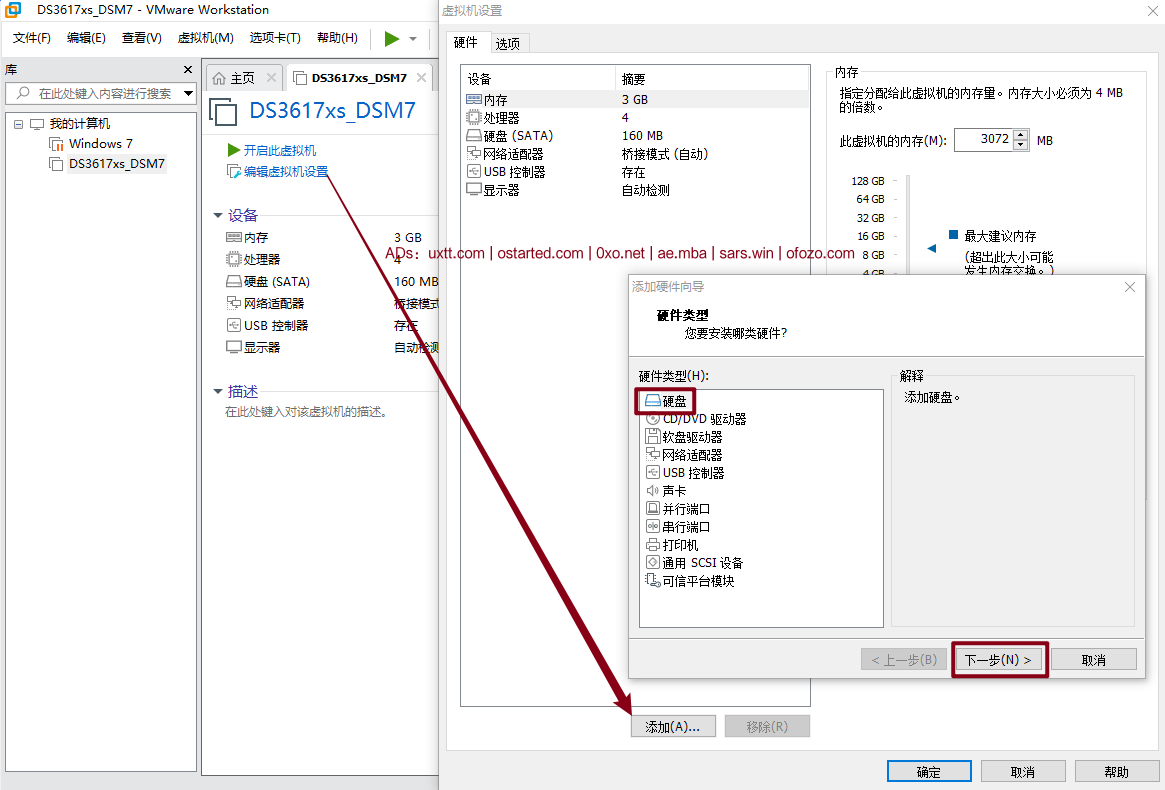Open the 选项卡(T) menu
1165x790 pixels.
coord(275,38)
